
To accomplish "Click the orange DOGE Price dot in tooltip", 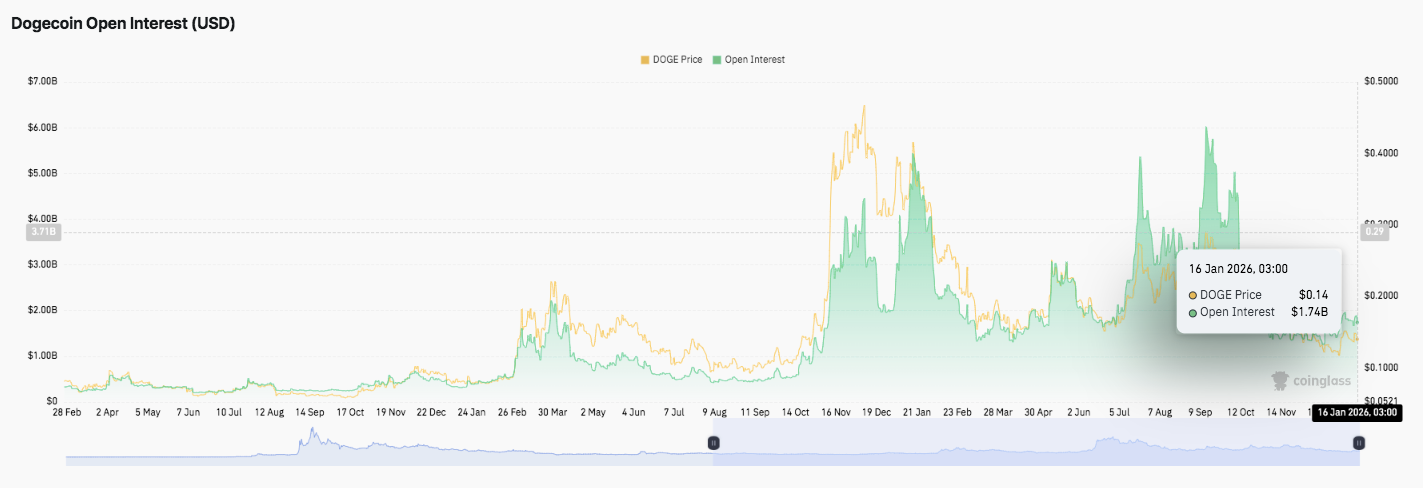I will pyautogui.click(x=1193, y=295).
